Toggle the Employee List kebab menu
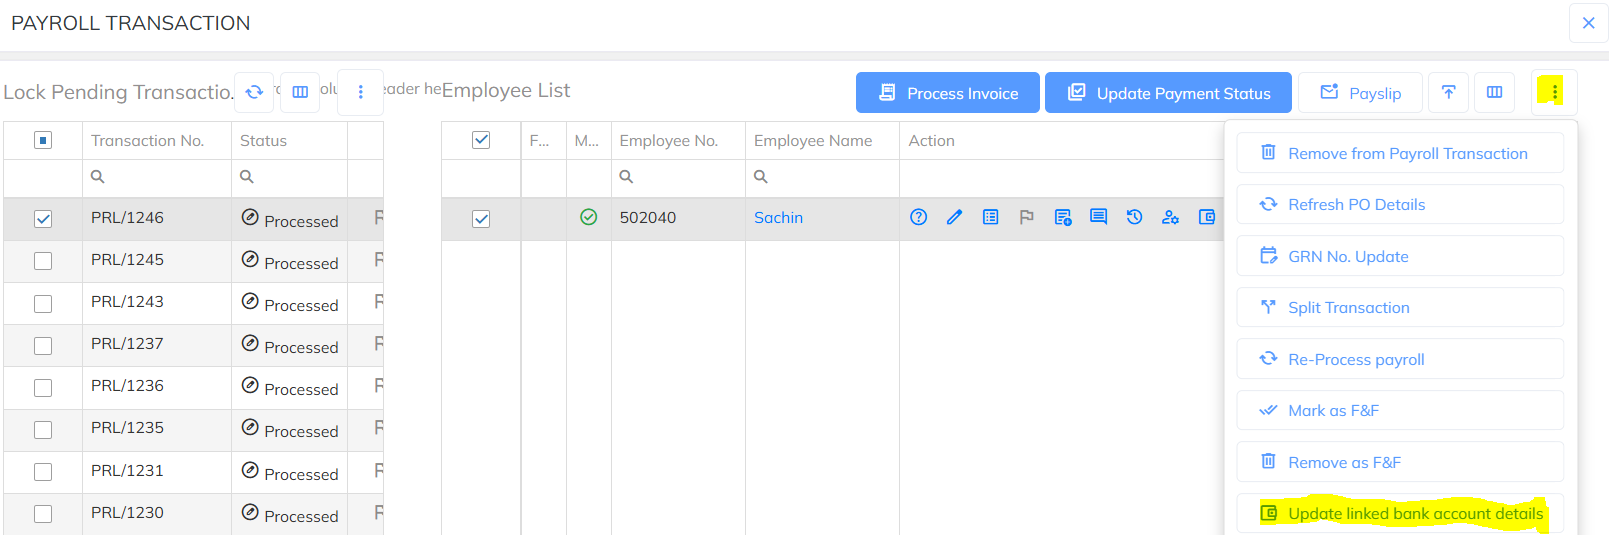Viewport: 1609px width, 535px height. pyautogui.click(x=1554, y=92)
